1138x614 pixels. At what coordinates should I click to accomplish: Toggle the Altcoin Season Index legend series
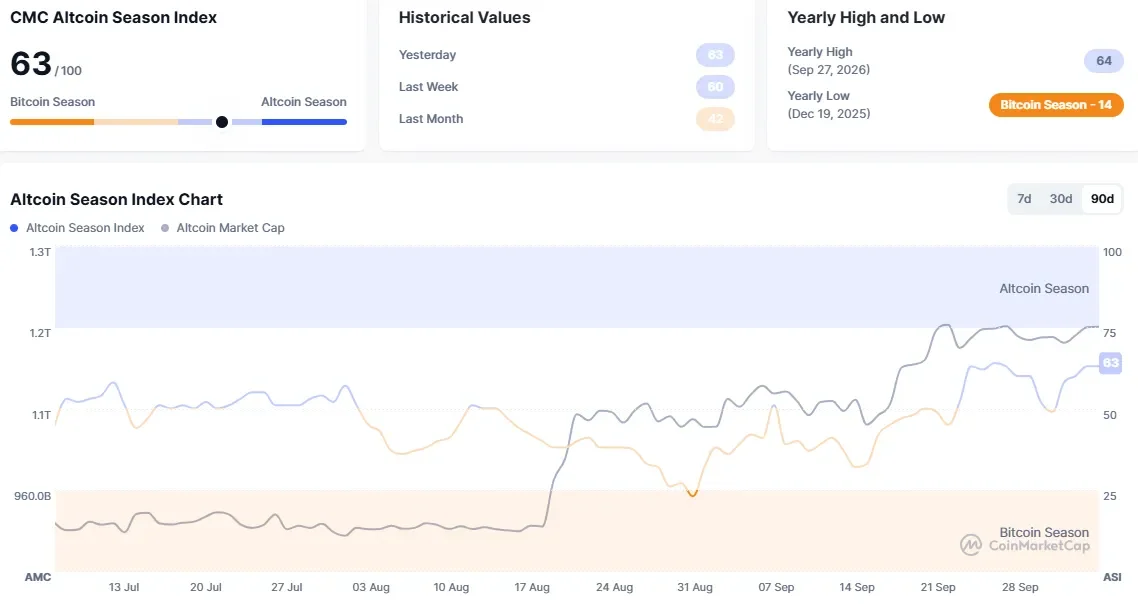[x=77, y=228]
